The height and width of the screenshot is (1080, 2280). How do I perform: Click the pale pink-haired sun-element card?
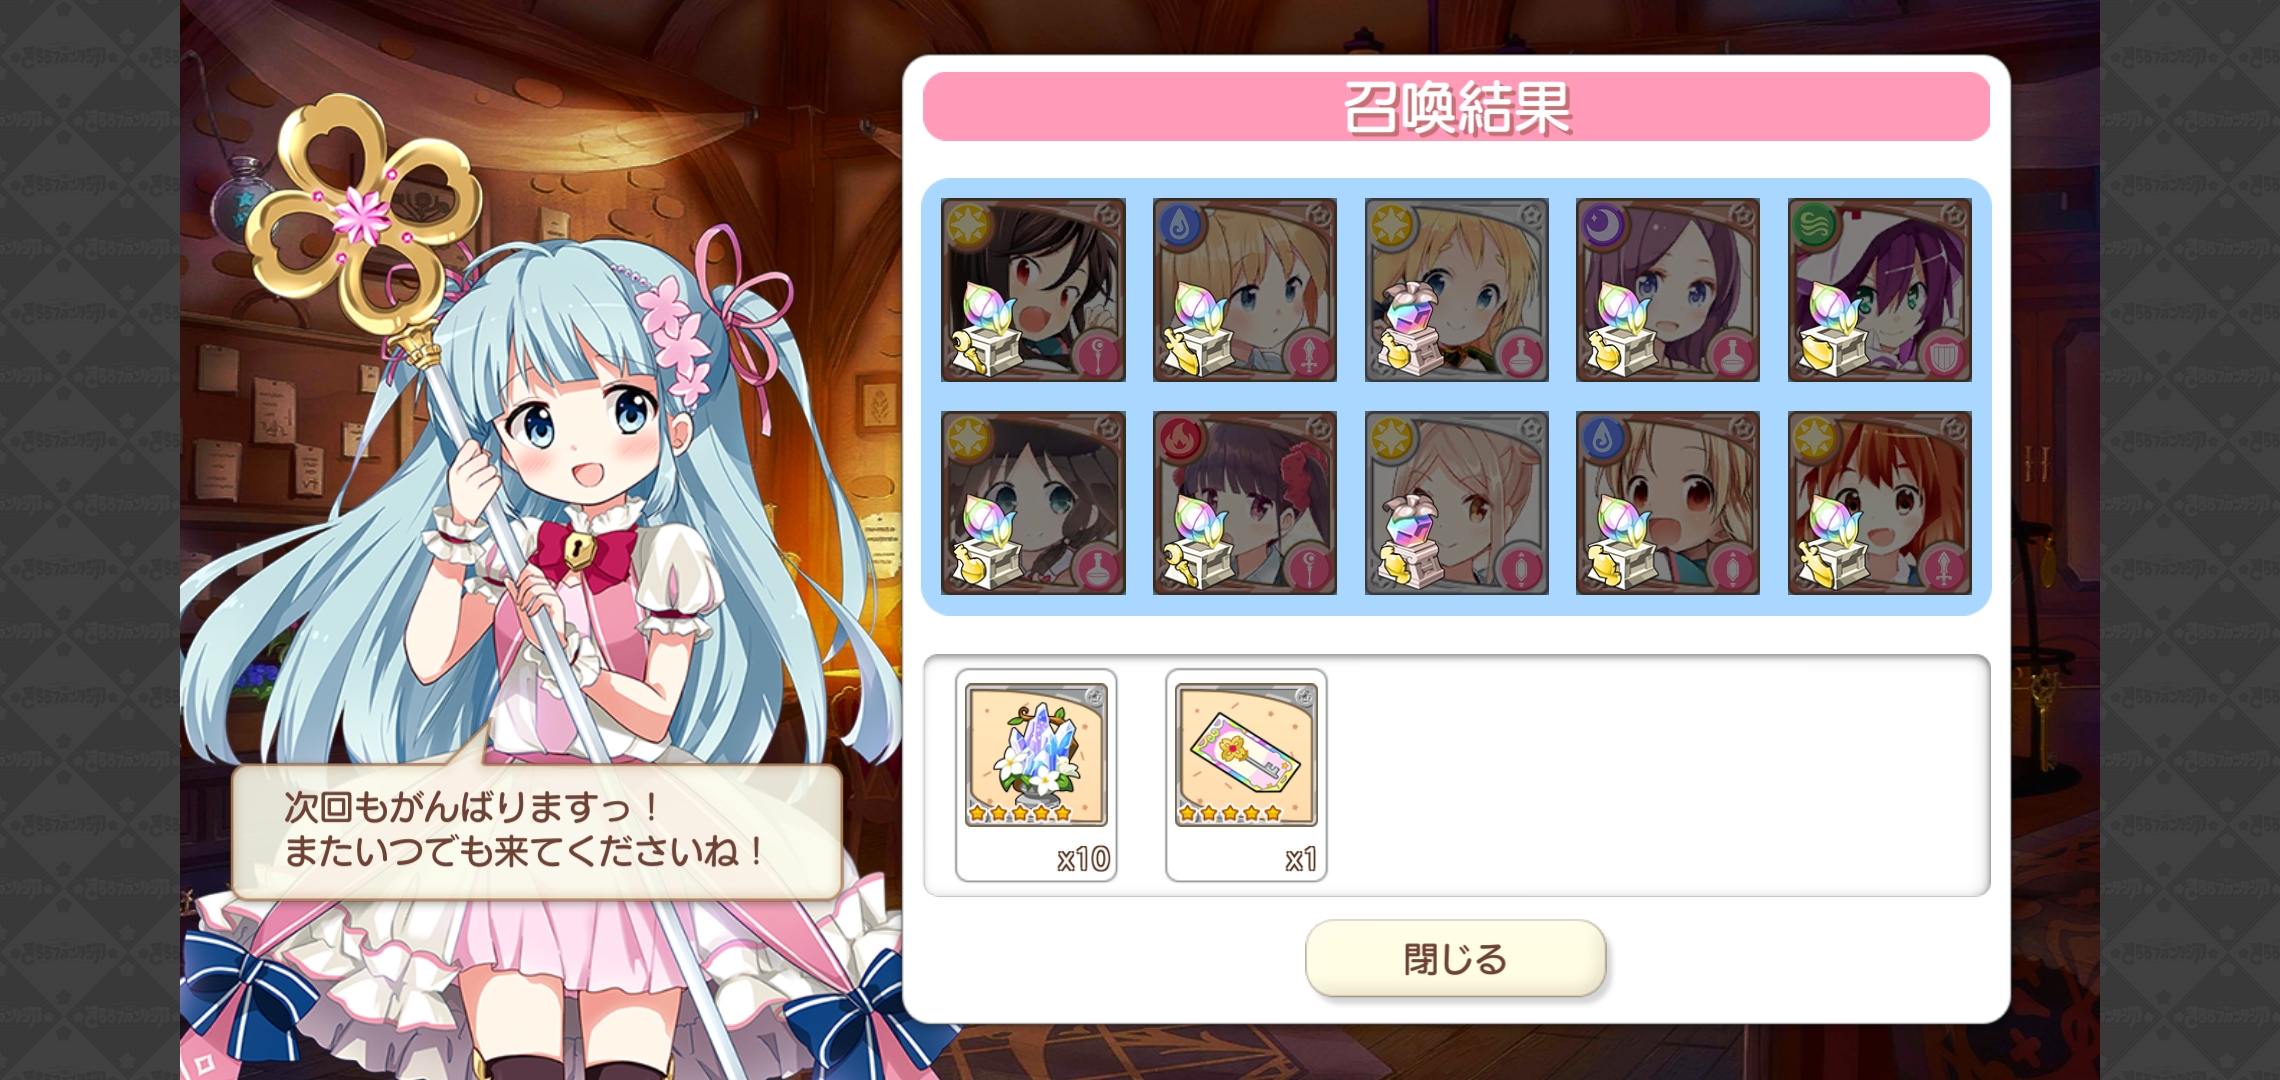tap(1457, 503)
